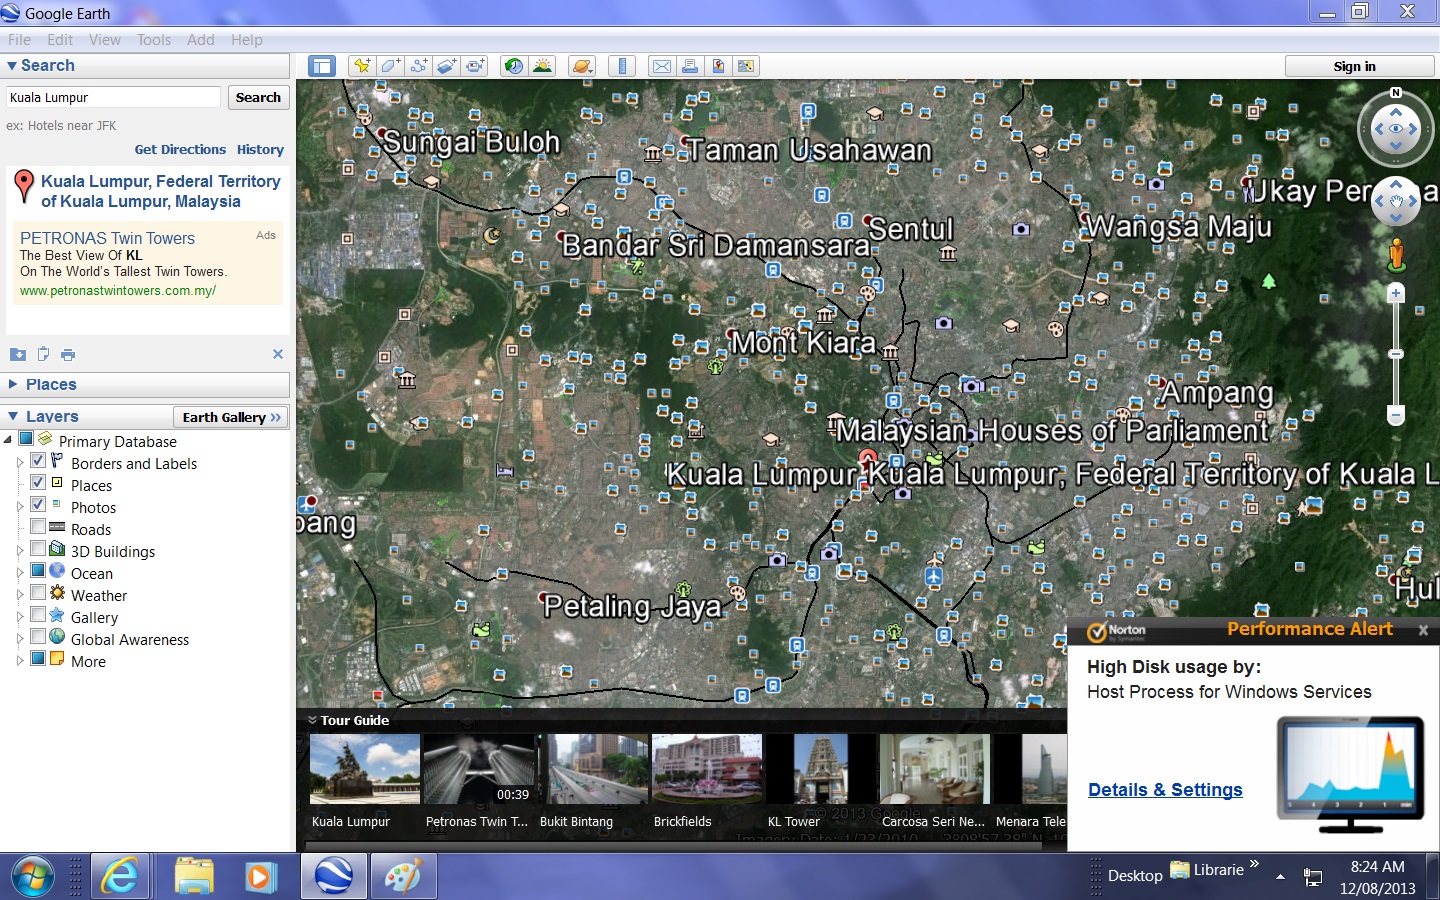The height and width of the screenshot is (900, 1440).
Task: Enable the Roads layer checkbox
Action: coord(38,527)
